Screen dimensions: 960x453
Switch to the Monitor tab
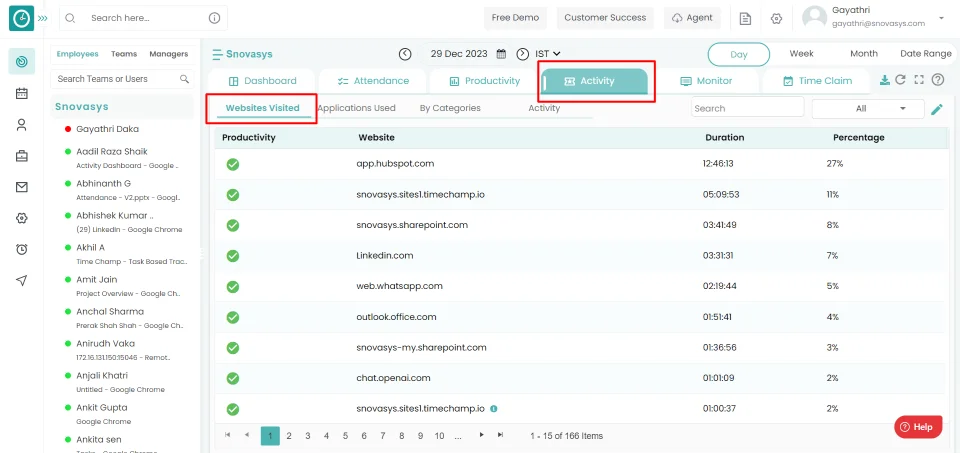pos(706,81)
